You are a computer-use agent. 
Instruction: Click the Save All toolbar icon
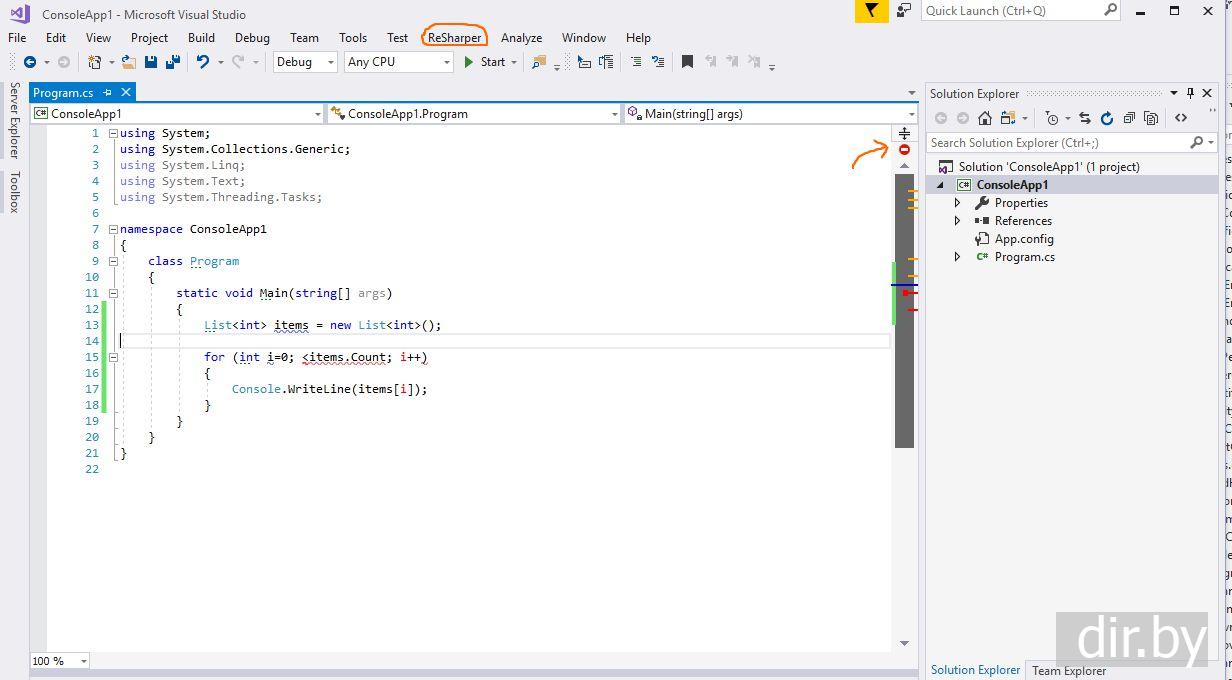[173, 62]
